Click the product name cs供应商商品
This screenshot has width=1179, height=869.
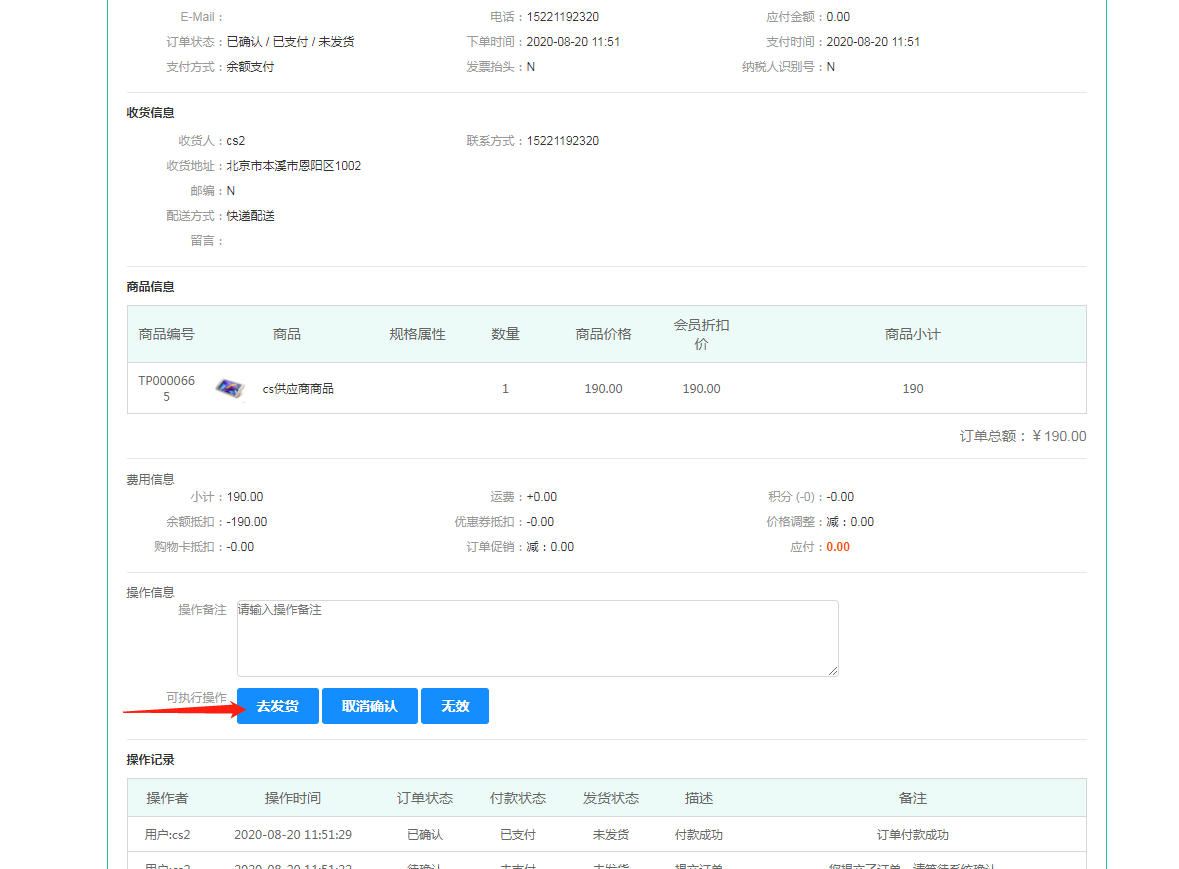point(298,389)
